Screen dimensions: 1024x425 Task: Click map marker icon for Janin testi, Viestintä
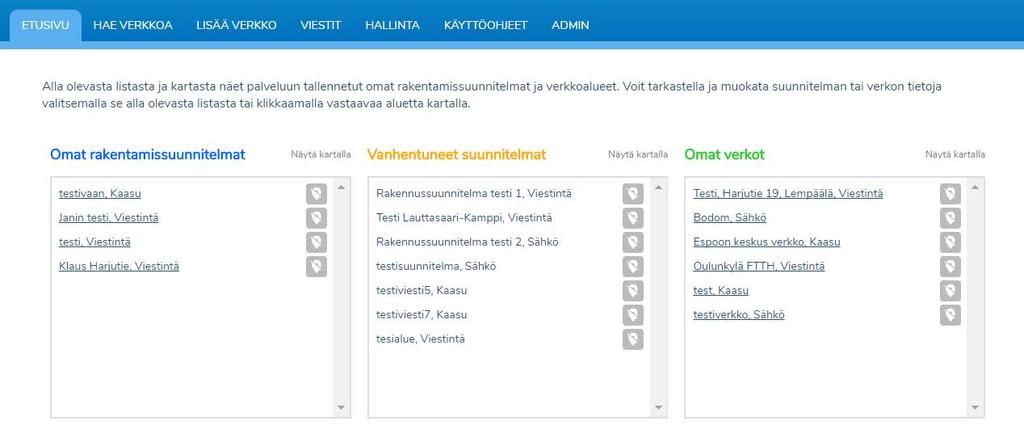[316, 217]
